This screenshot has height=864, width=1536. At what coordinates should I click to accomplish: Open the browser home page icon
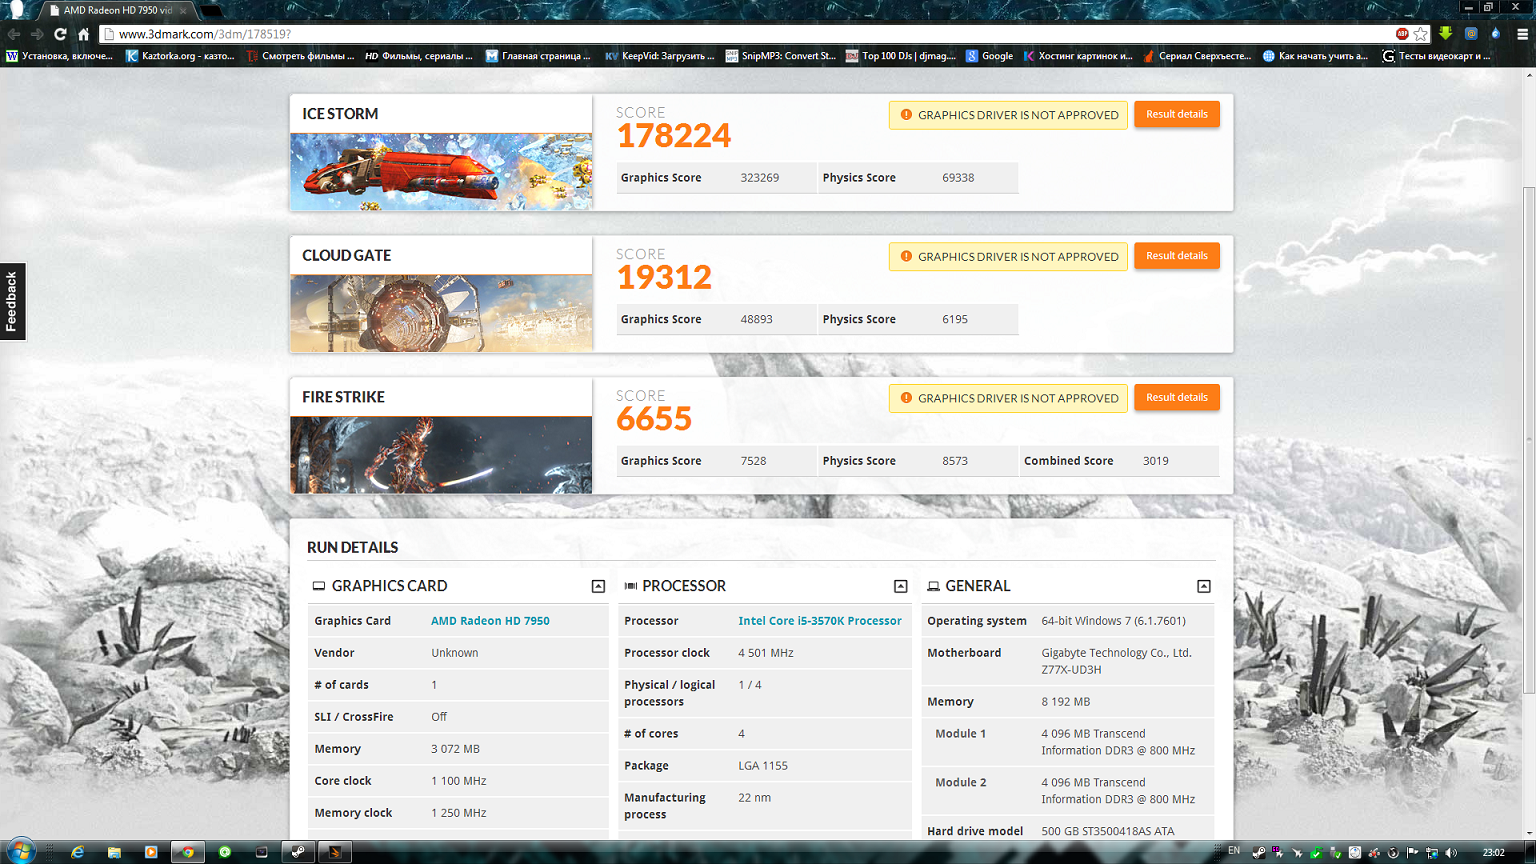pos(84,34)
